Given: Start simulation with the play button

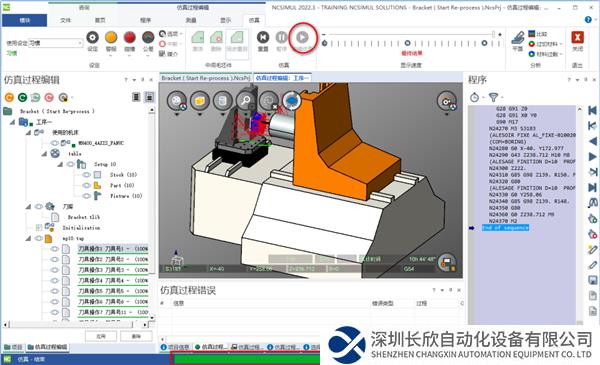Looking at the screenshot, I should 302,37.
